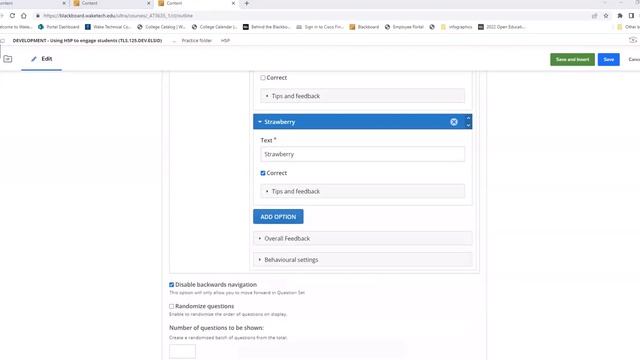Enable the Randomize questions checkbox

point(171,306)
